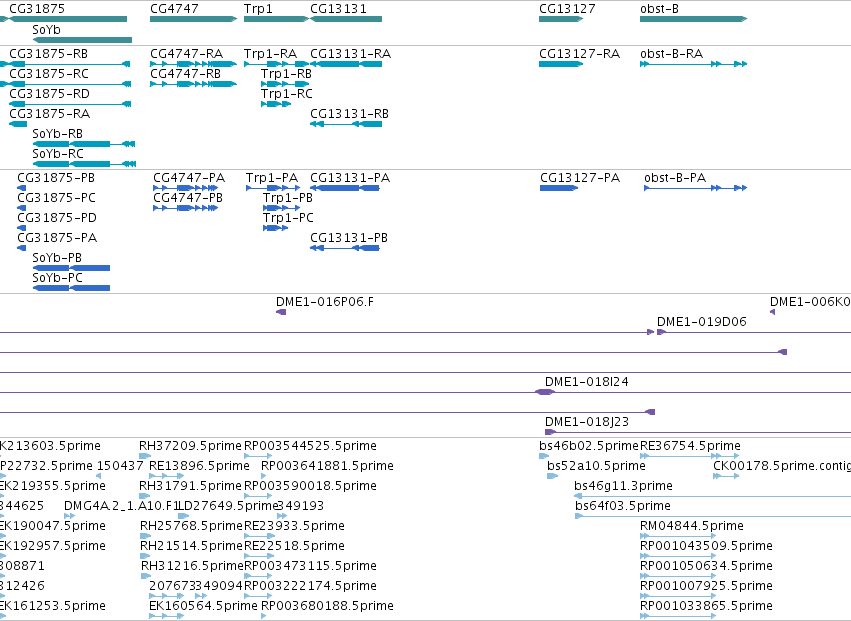Select EST RH25768.5prime
Viewport: 851px width, 621px height.
(x=145, y=536)
